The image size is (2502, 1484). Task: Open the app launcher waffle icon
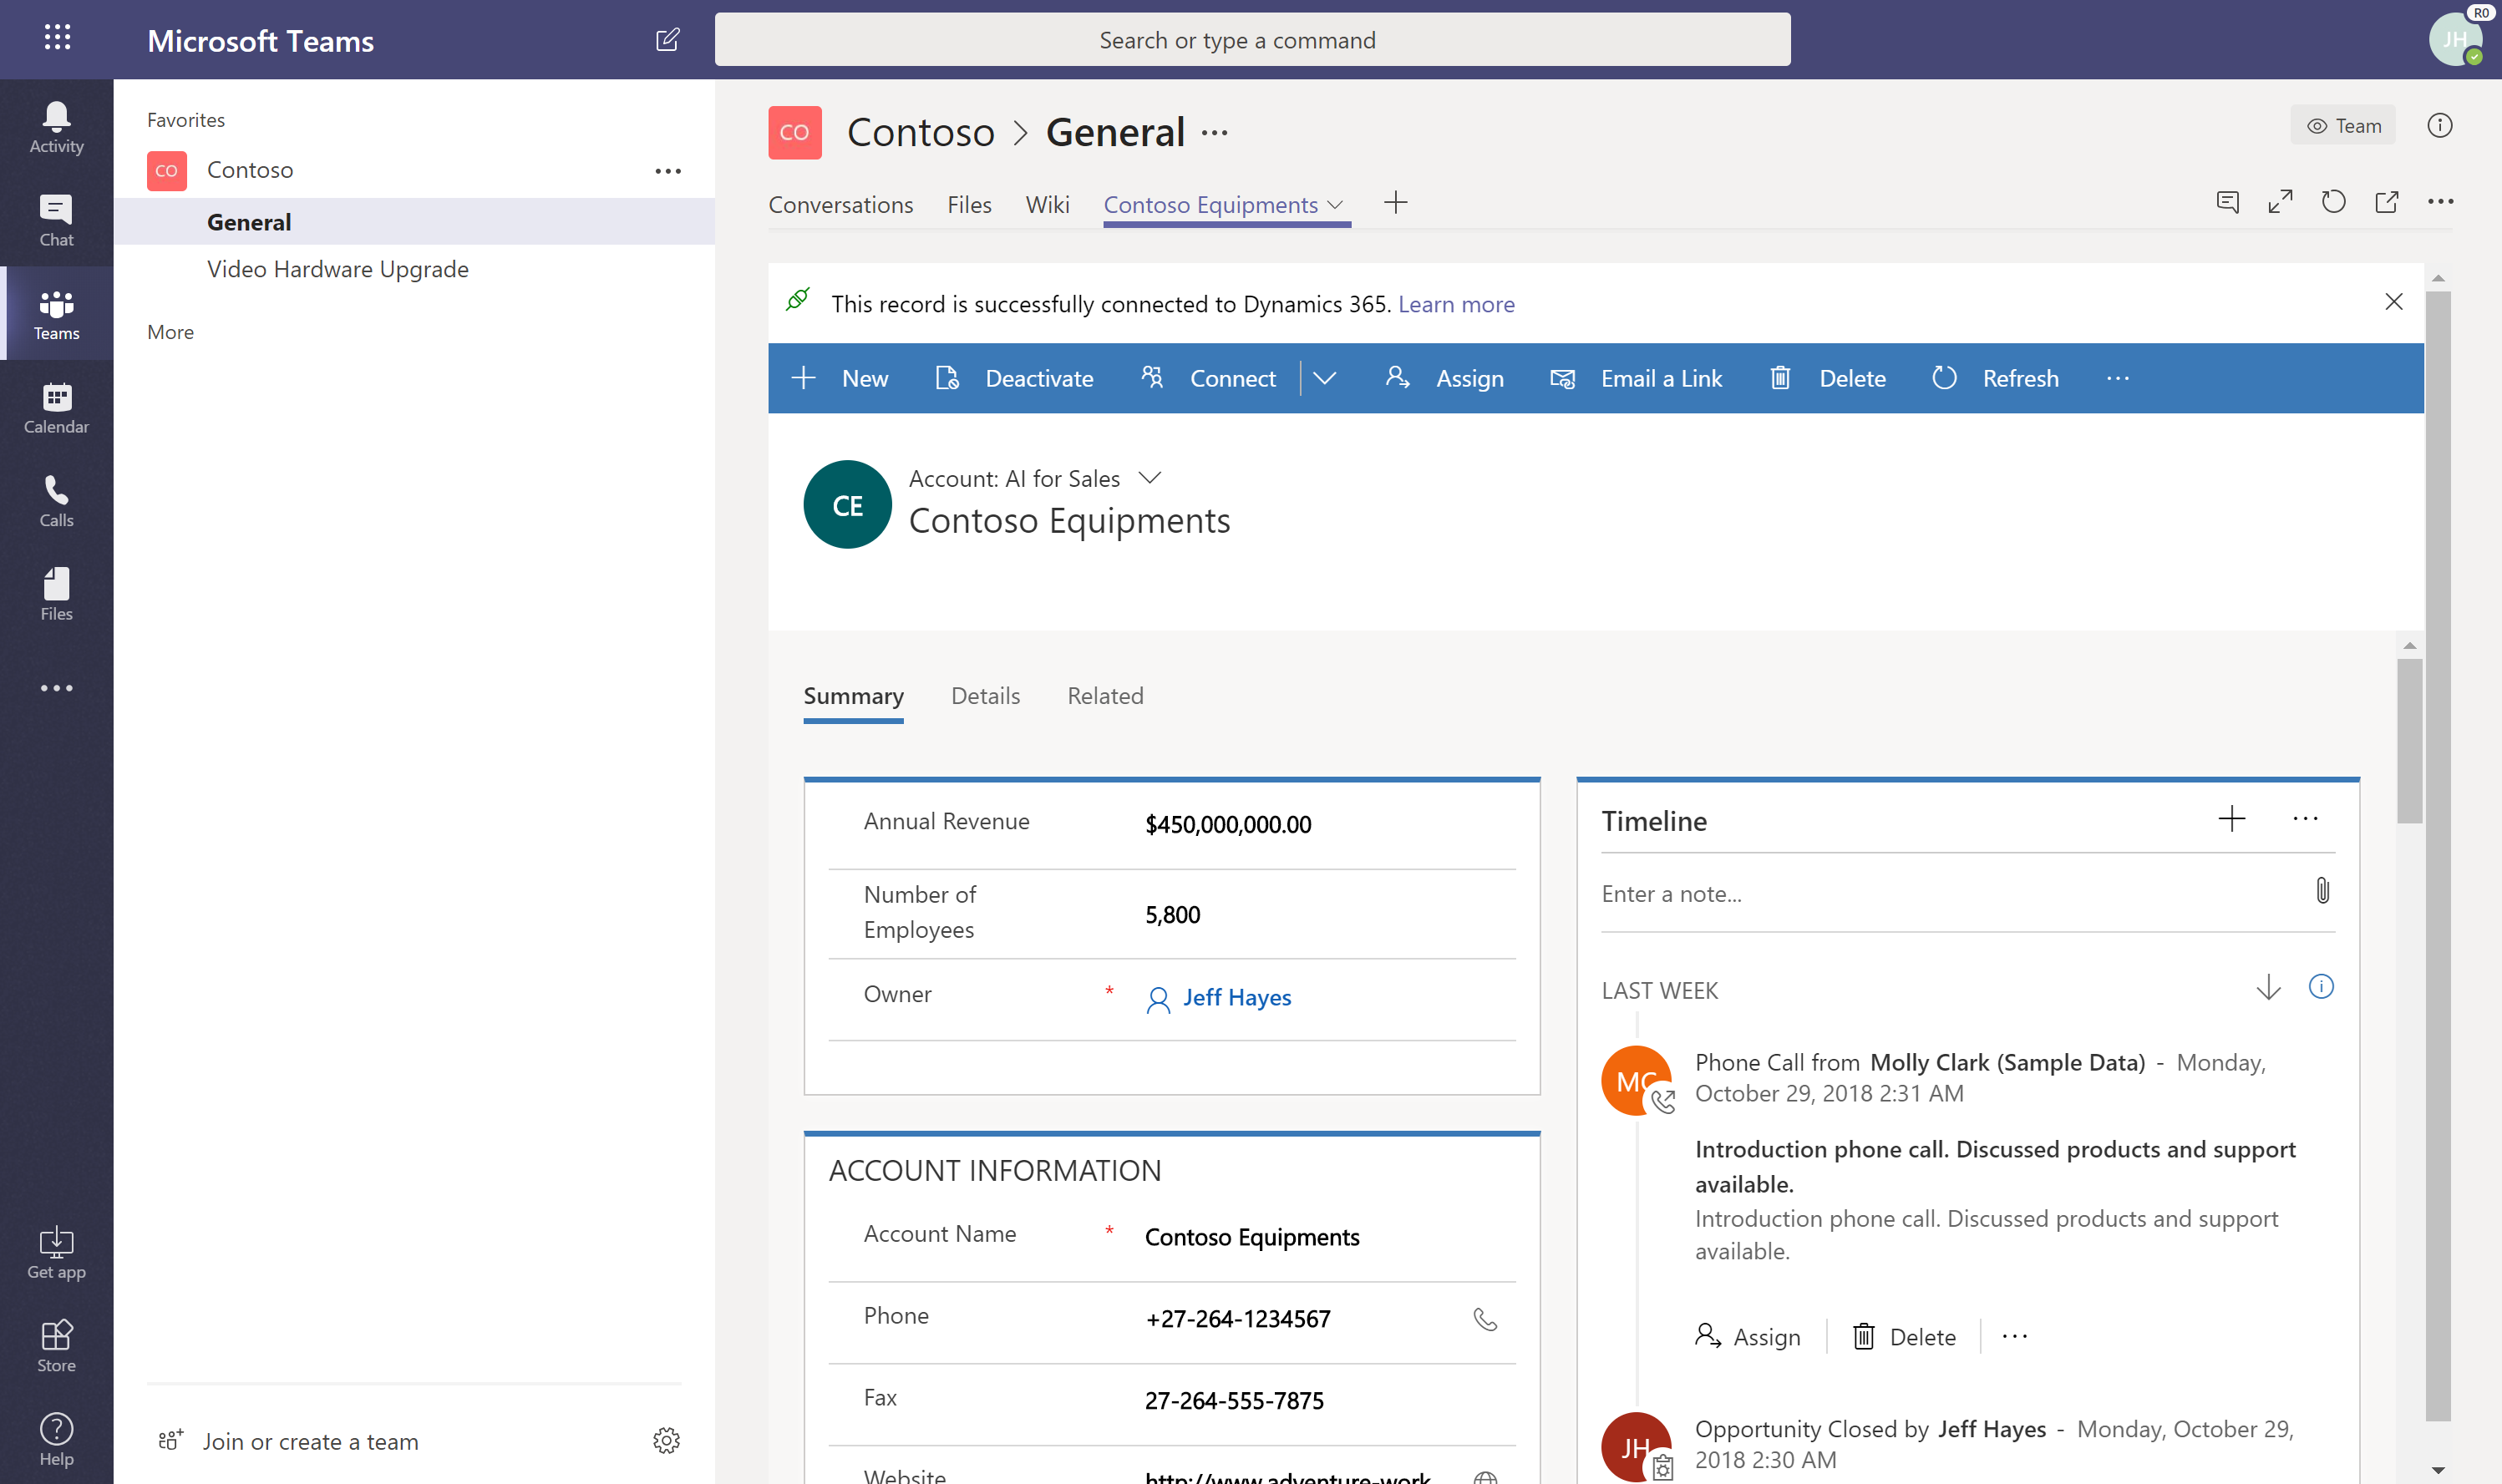point(57,38)
